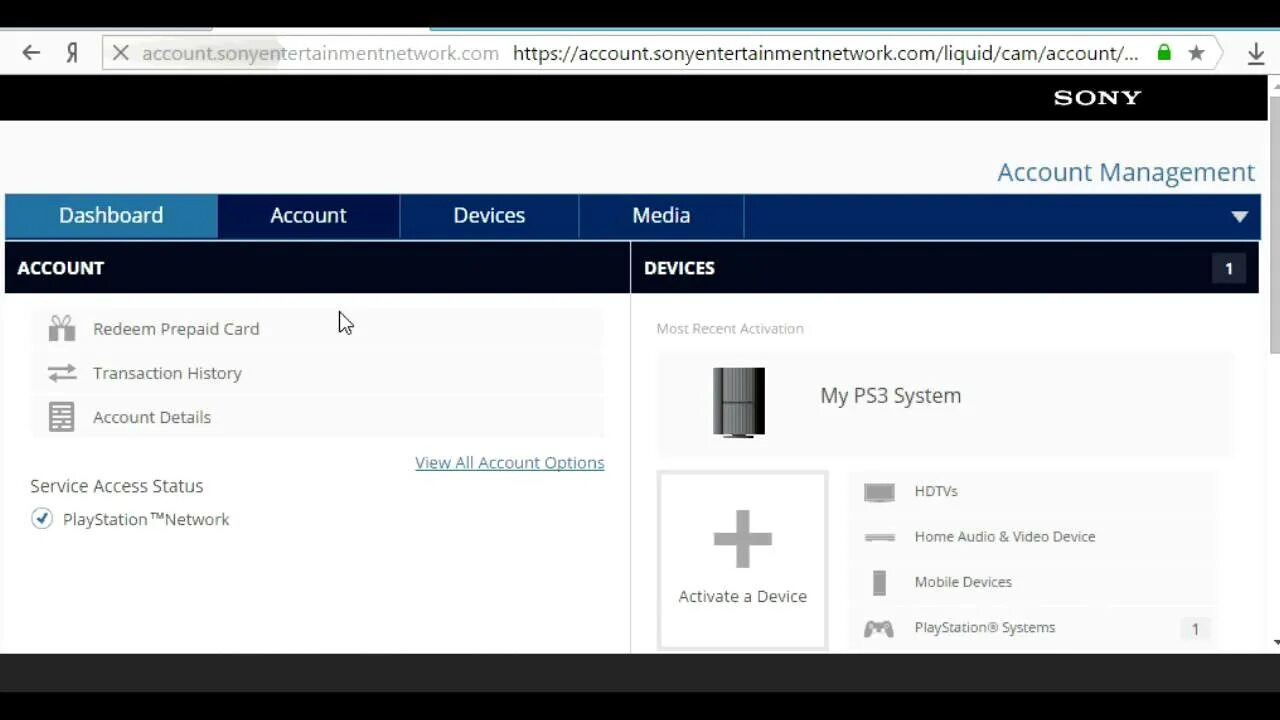Image resolution: width=1280 pixels, height=720 pixels.
Task: Click the plus icon to activate a device
Action: click(742, 539)
